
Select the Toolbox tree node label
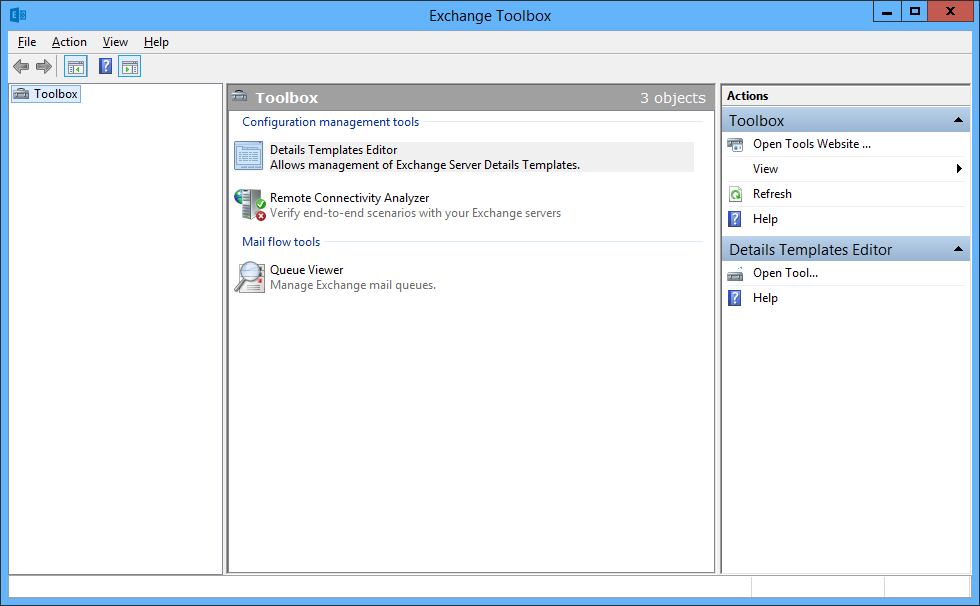56,94
